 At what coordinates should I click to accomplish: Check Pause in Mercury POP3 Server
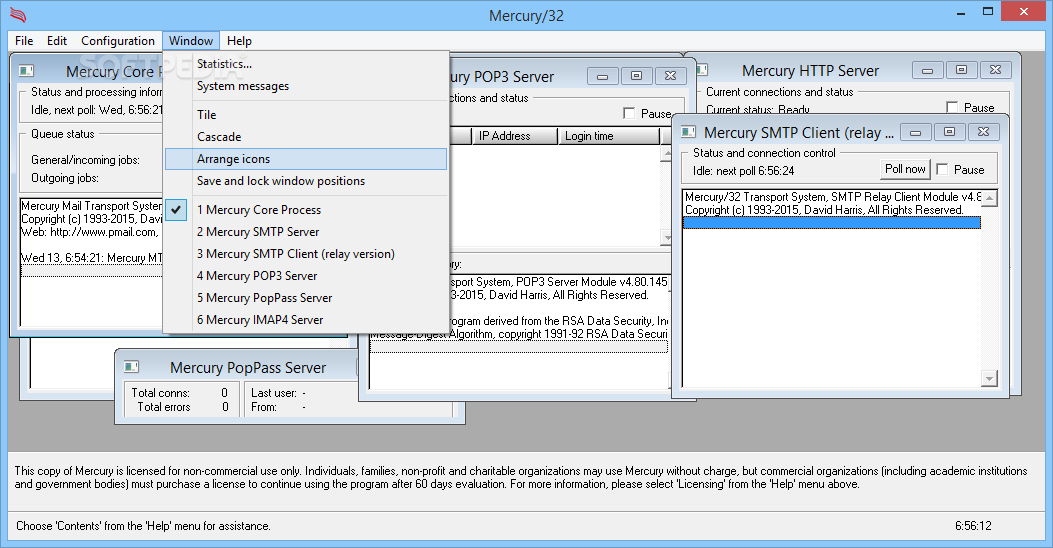pos(629,113)
